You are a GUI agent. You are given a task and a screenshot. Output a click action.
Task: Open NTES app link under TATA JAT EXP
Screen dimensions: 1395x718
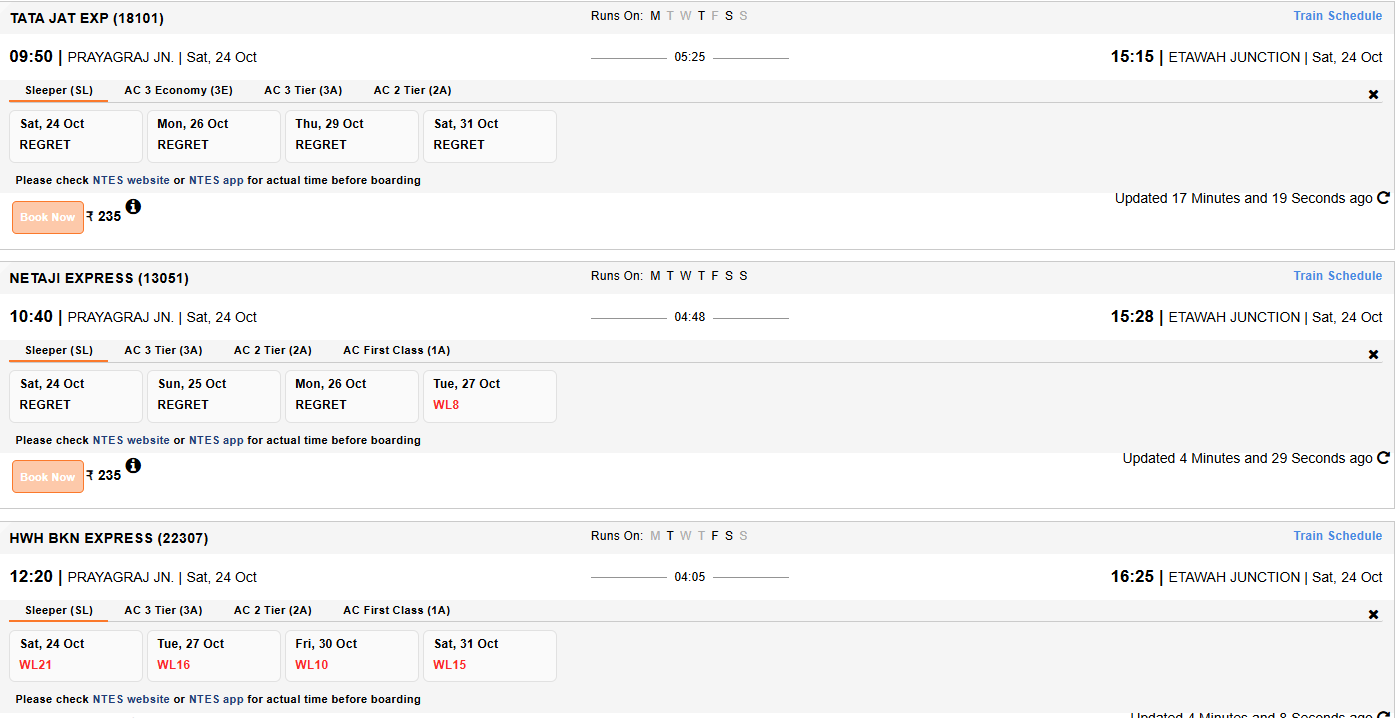click(216, 181)
